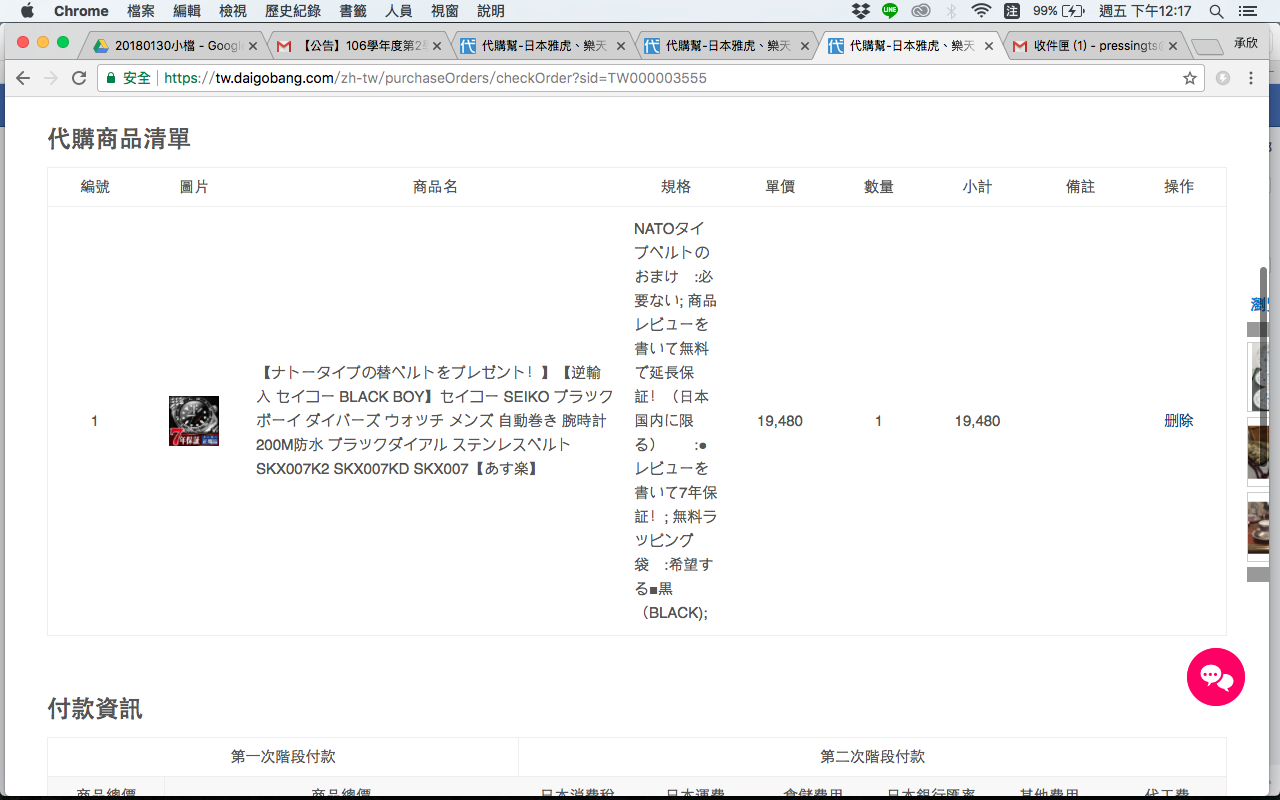Click the battery status indicator
The image size is (1280, 800).
coord(1059,11)
